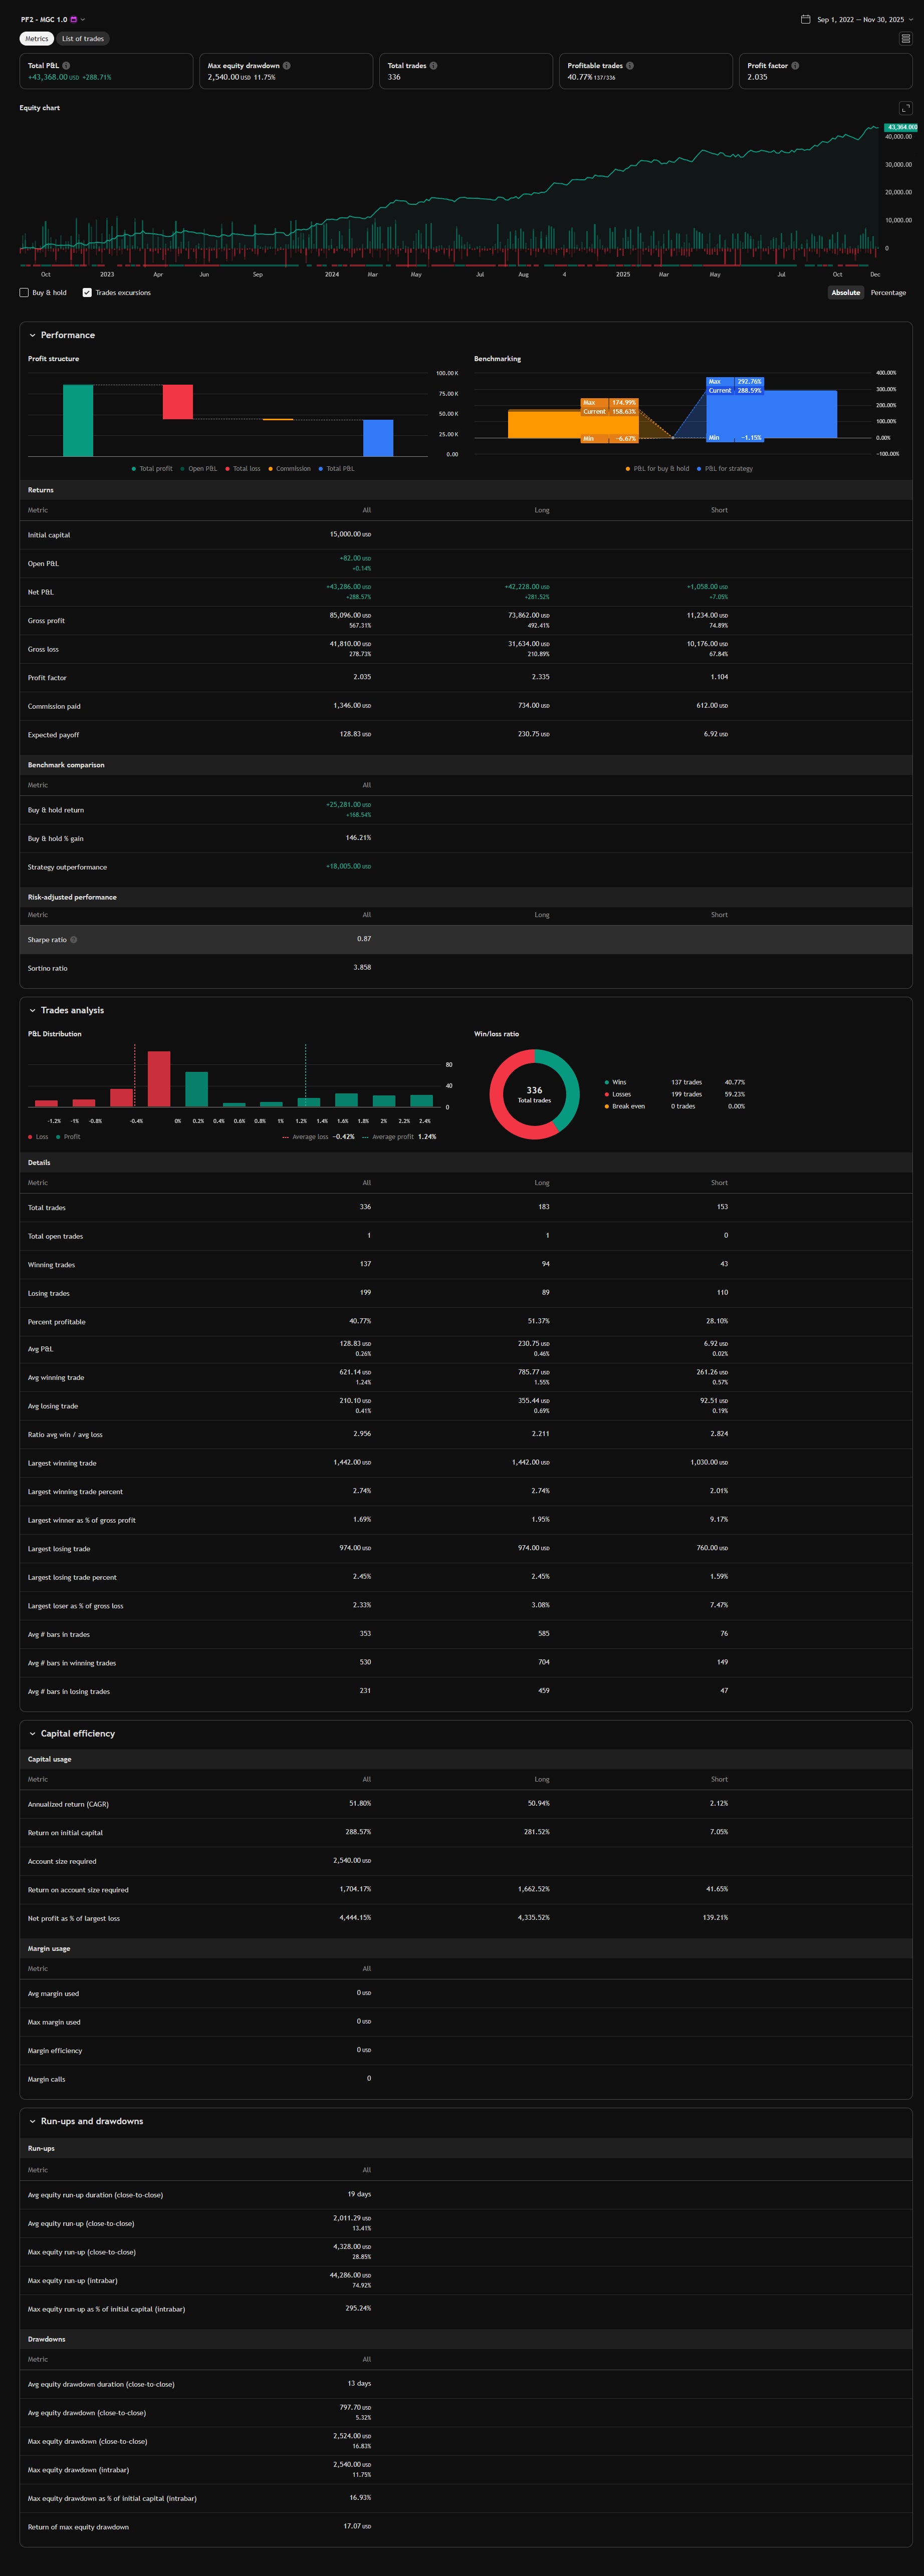Open the PF2 - MGC 1.0 strategy dropdown
The width and height of the screenshot is (924, 2576).
point(82,20)
